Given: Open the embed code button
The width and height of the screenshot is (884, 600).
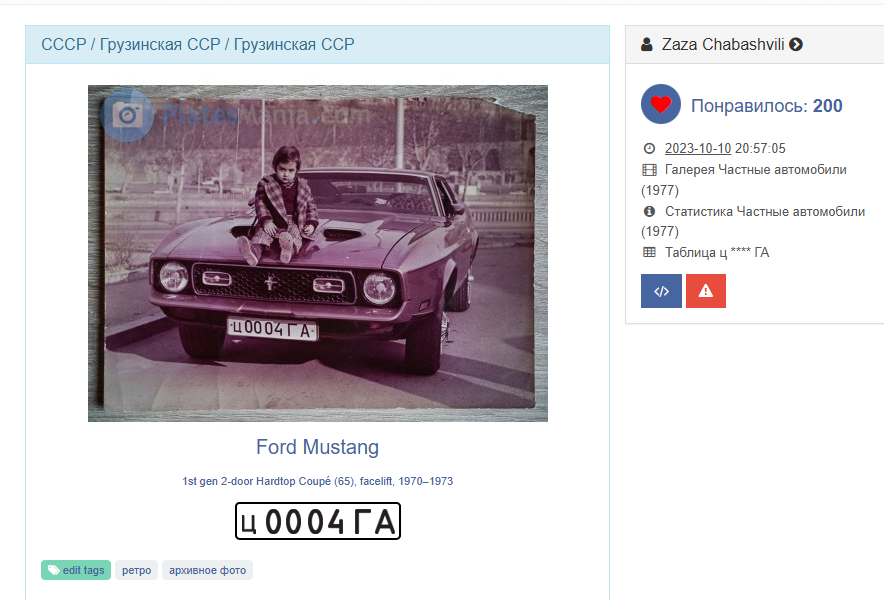Looking at the screenshot, I should tap(661, 291).
